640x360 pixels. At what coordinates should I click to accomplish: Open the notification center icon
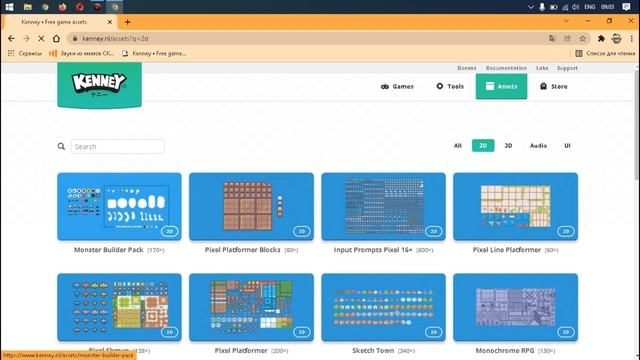tap(626, 7)
